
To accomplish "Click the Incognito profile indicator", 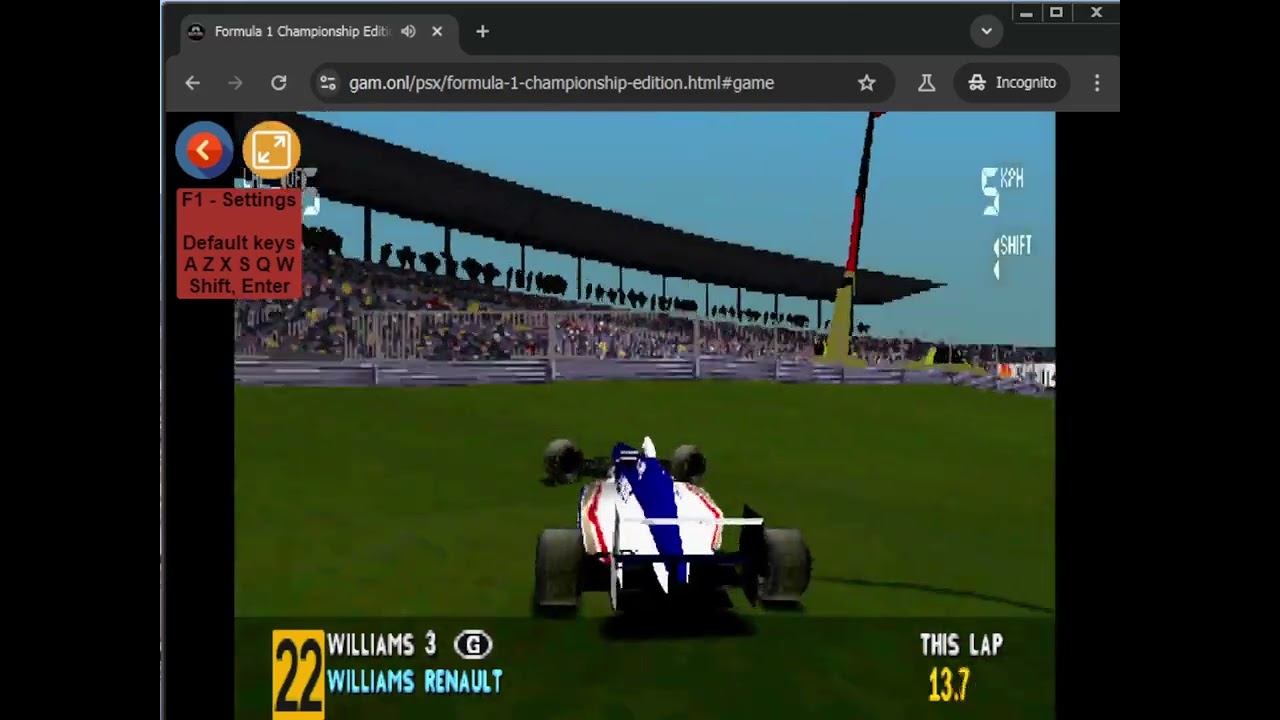I will [1012, 83].
